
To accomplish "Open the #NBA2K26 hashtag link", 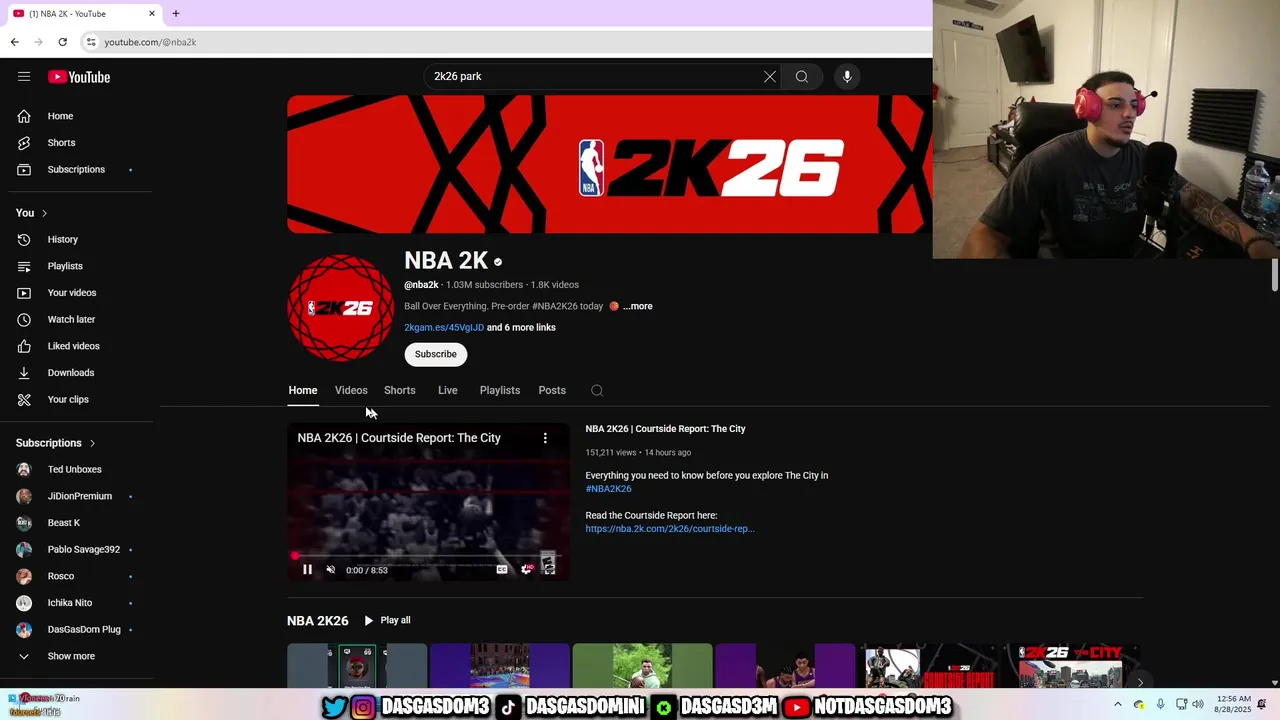I will click(x=609, y=489).
